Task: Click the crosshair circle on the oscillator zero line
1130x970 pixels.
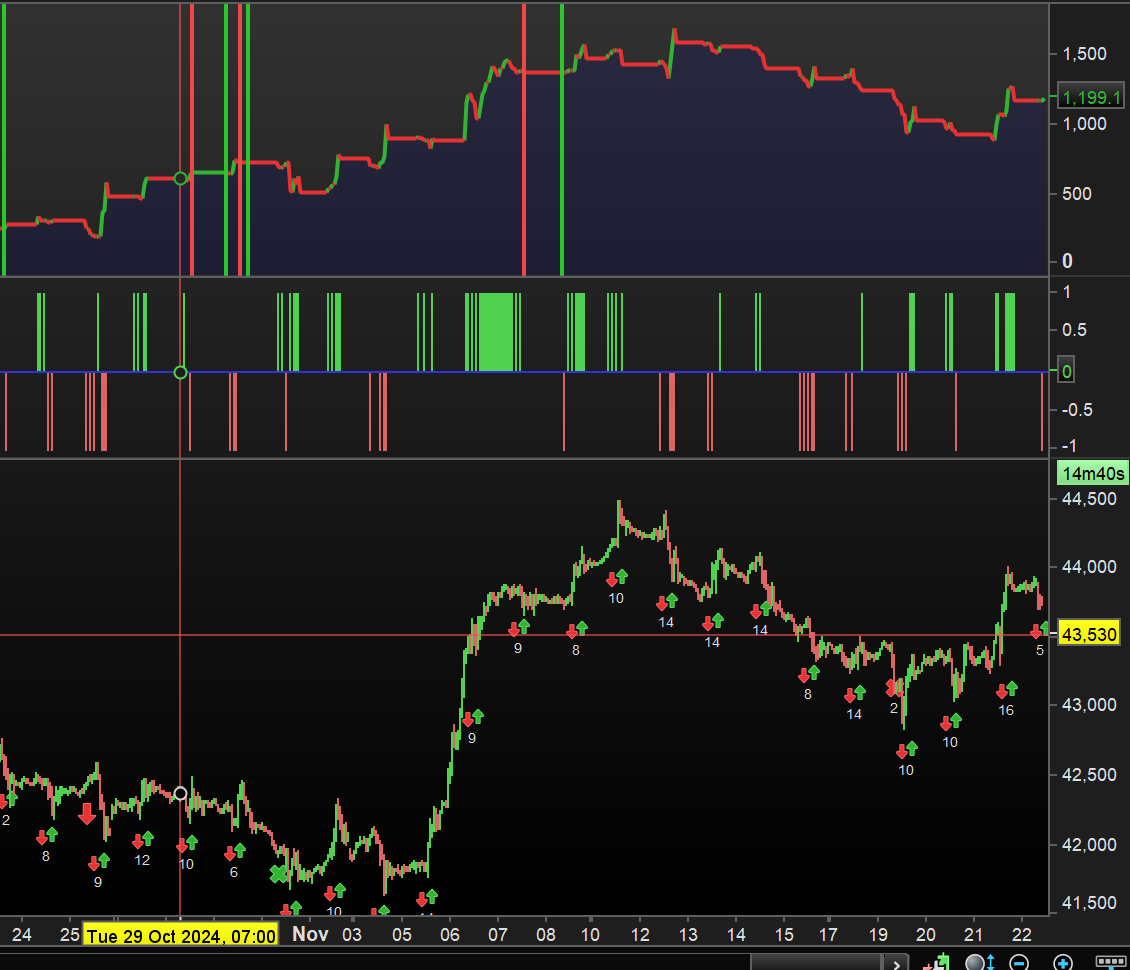Action: point(180,373)
